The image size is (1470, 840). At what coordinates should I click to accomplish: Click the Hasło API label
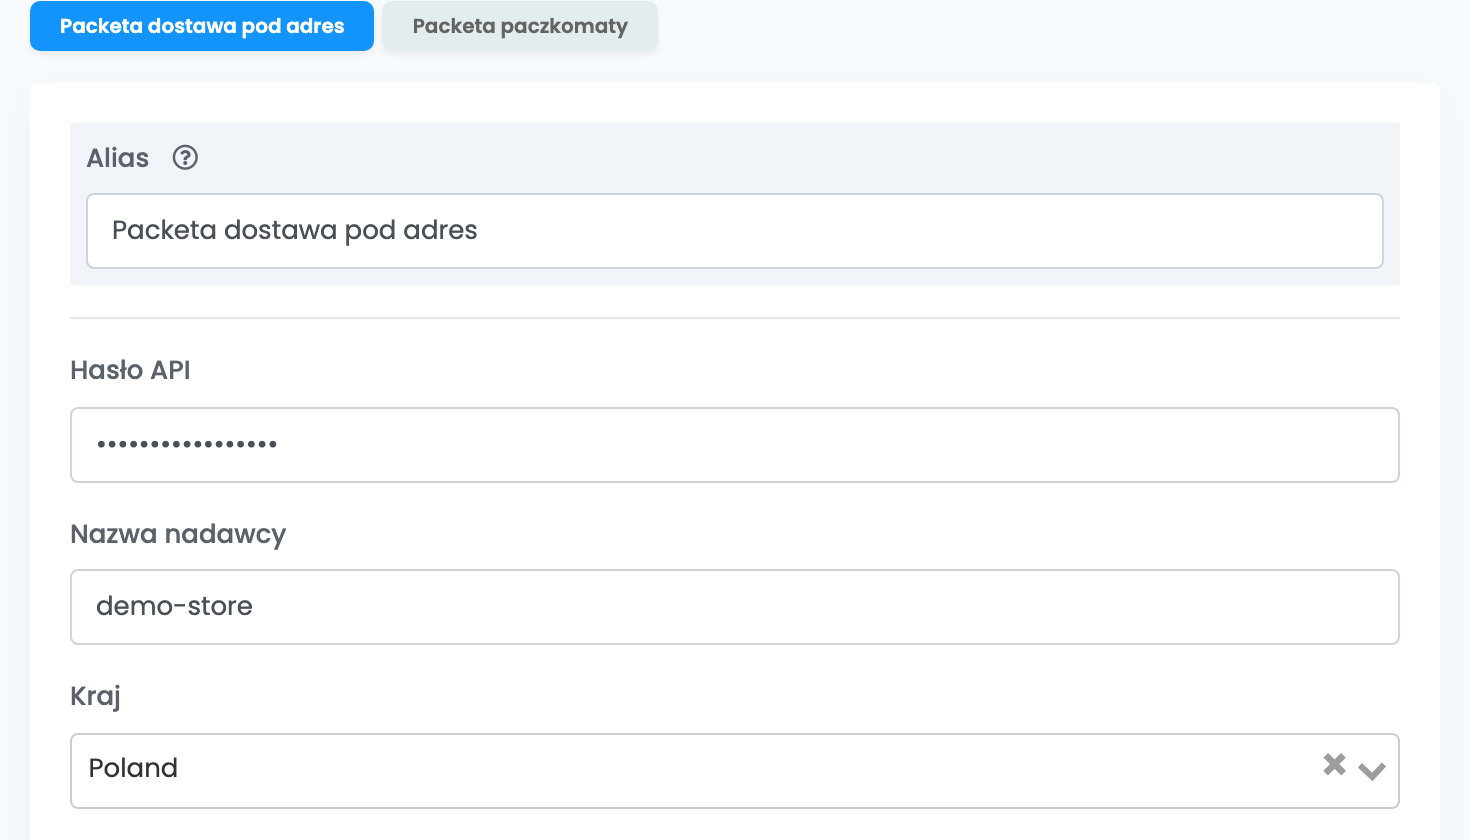[x=130, y=370]
